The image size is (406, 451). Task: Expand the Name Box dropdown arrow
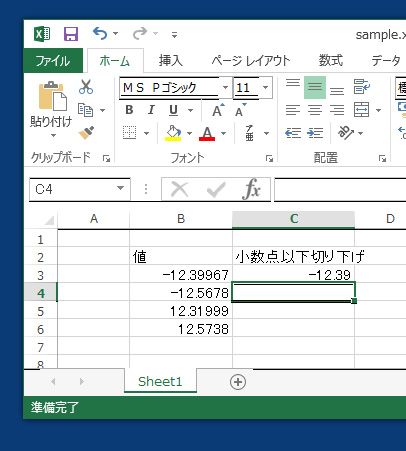pyautogui.click(x=120, y=189)
